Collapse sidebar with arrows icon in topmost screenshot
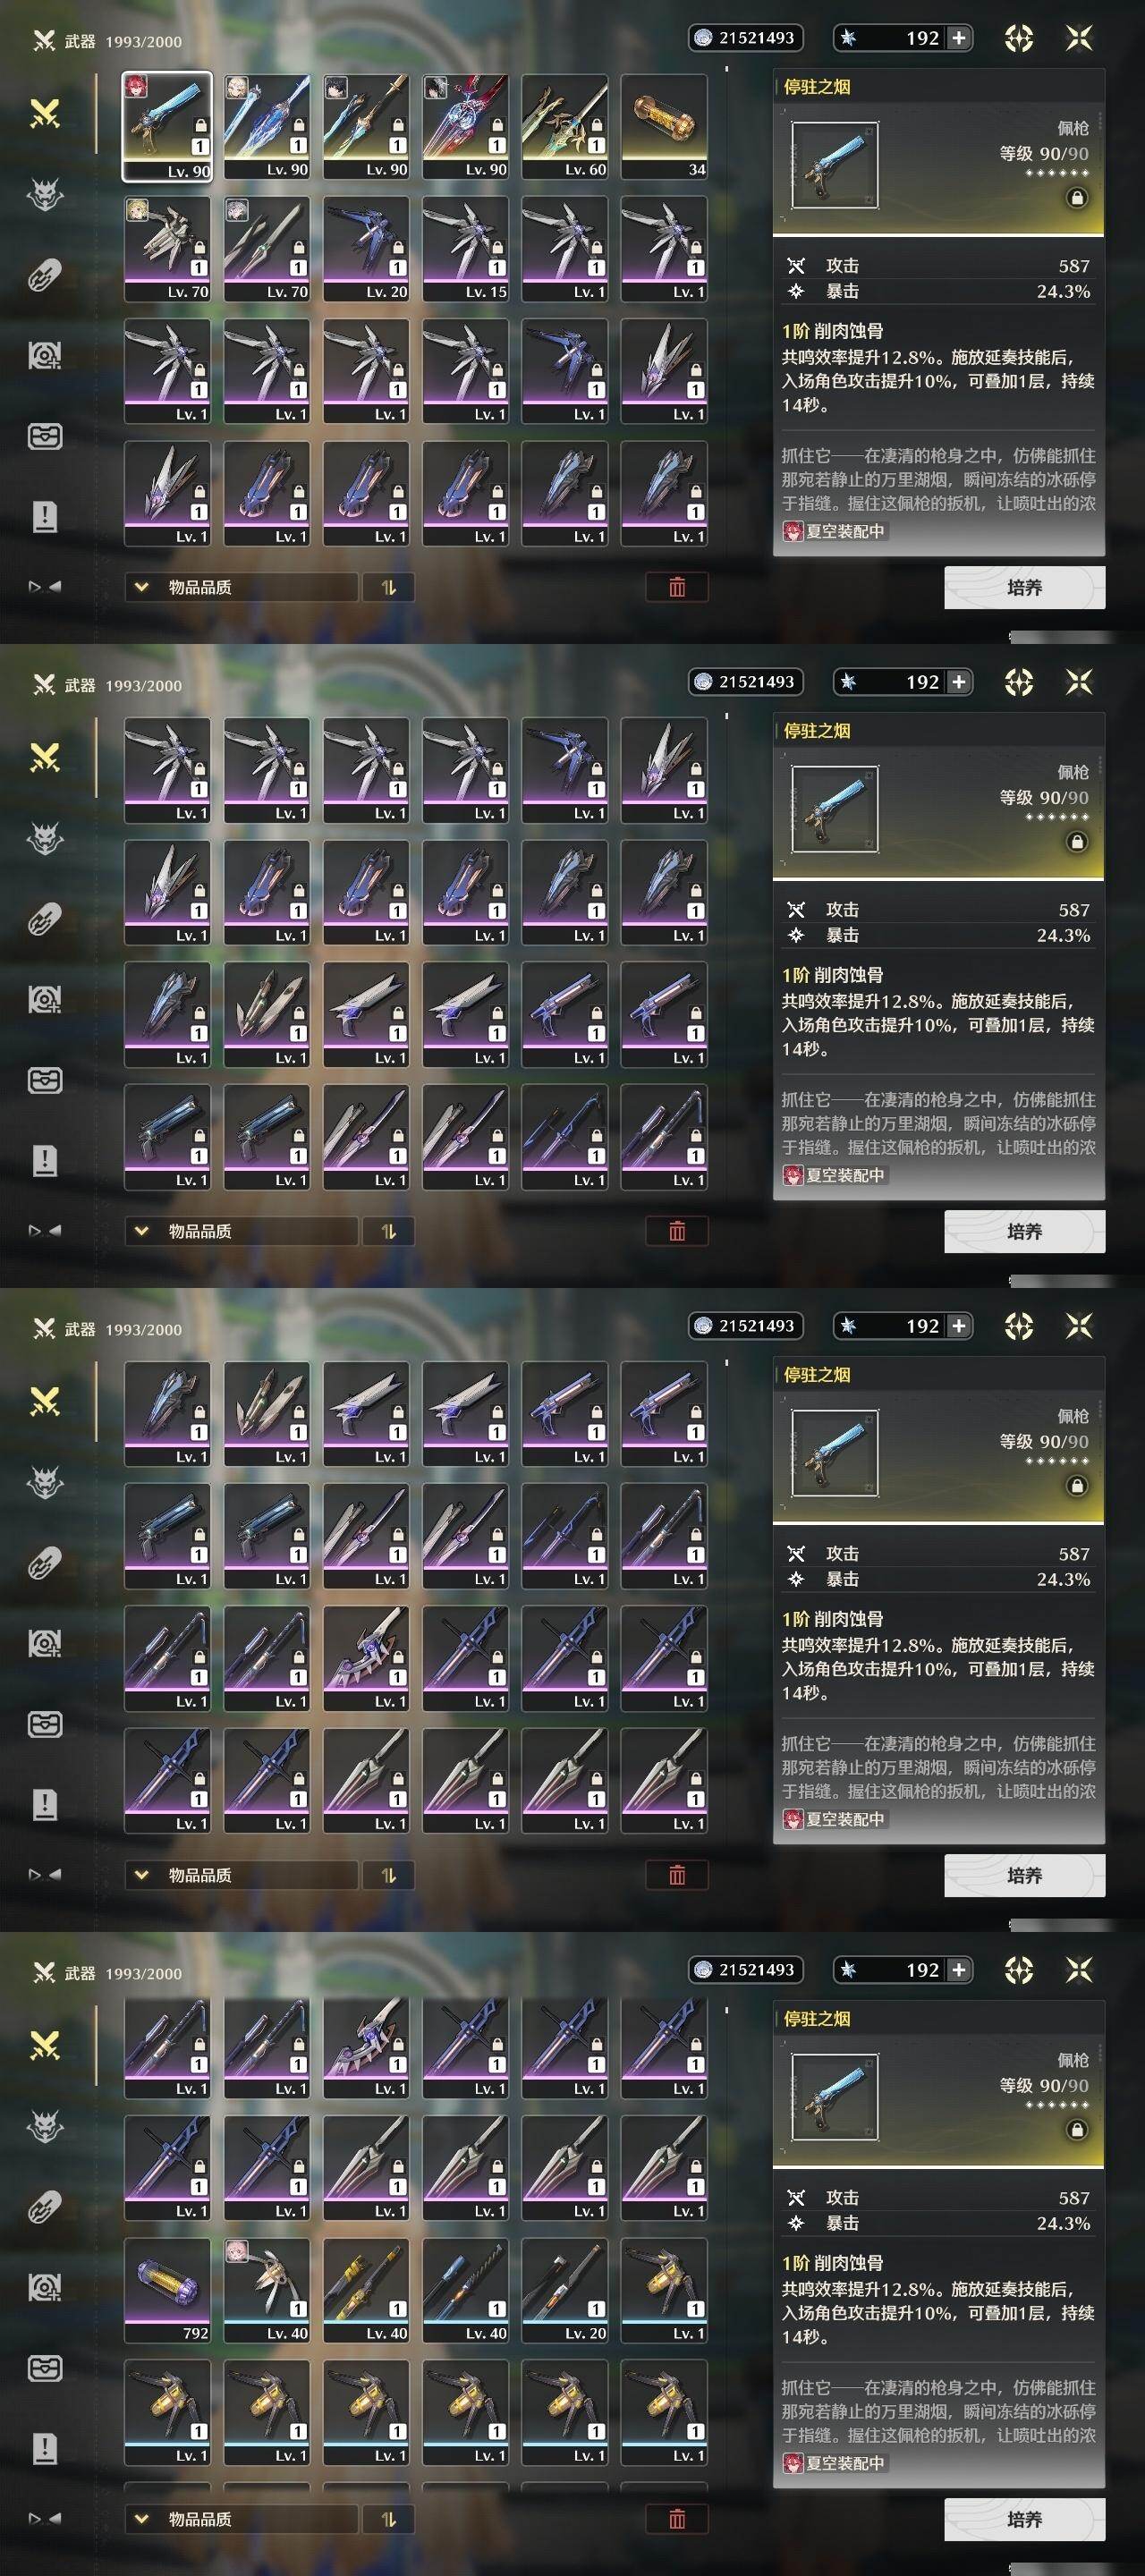The width and height of the screenshot is (1145, 2576). pyautogui.click(x=44, y=587)
